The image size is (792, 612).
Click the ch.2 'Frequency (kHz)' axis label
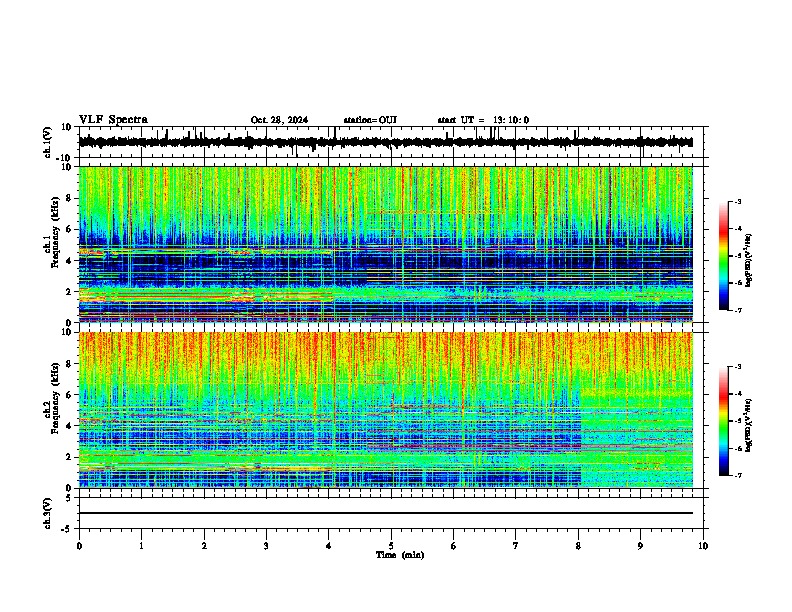(x=55, y=398)
